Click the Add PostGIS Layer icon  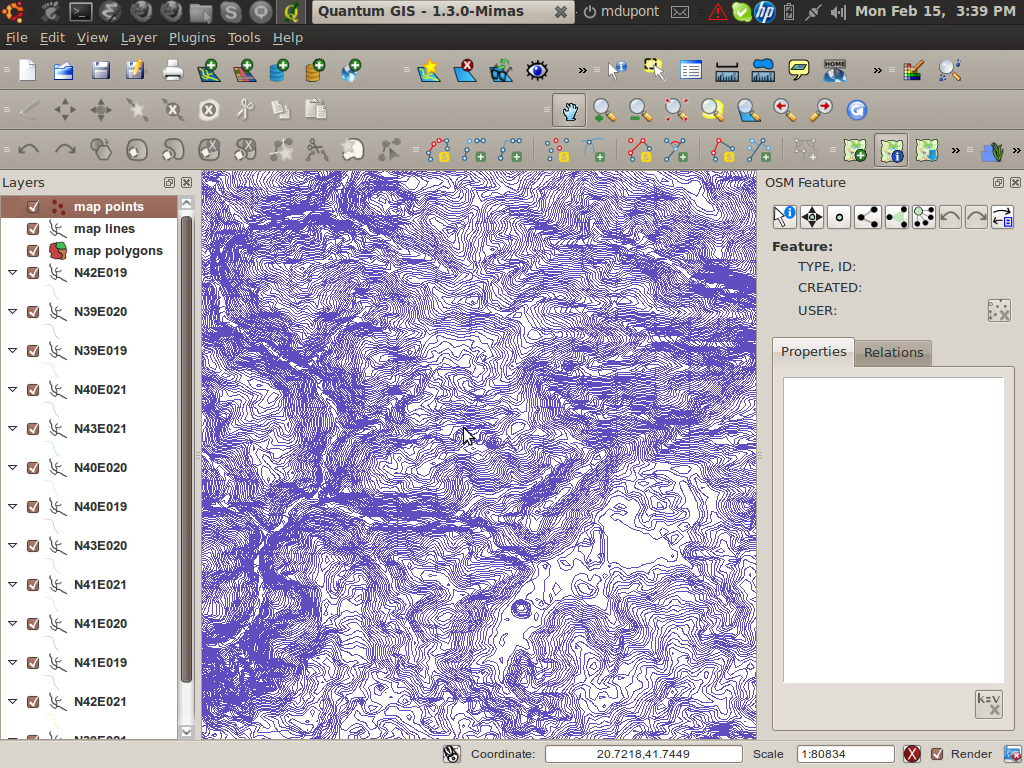(x=279, y=70)
